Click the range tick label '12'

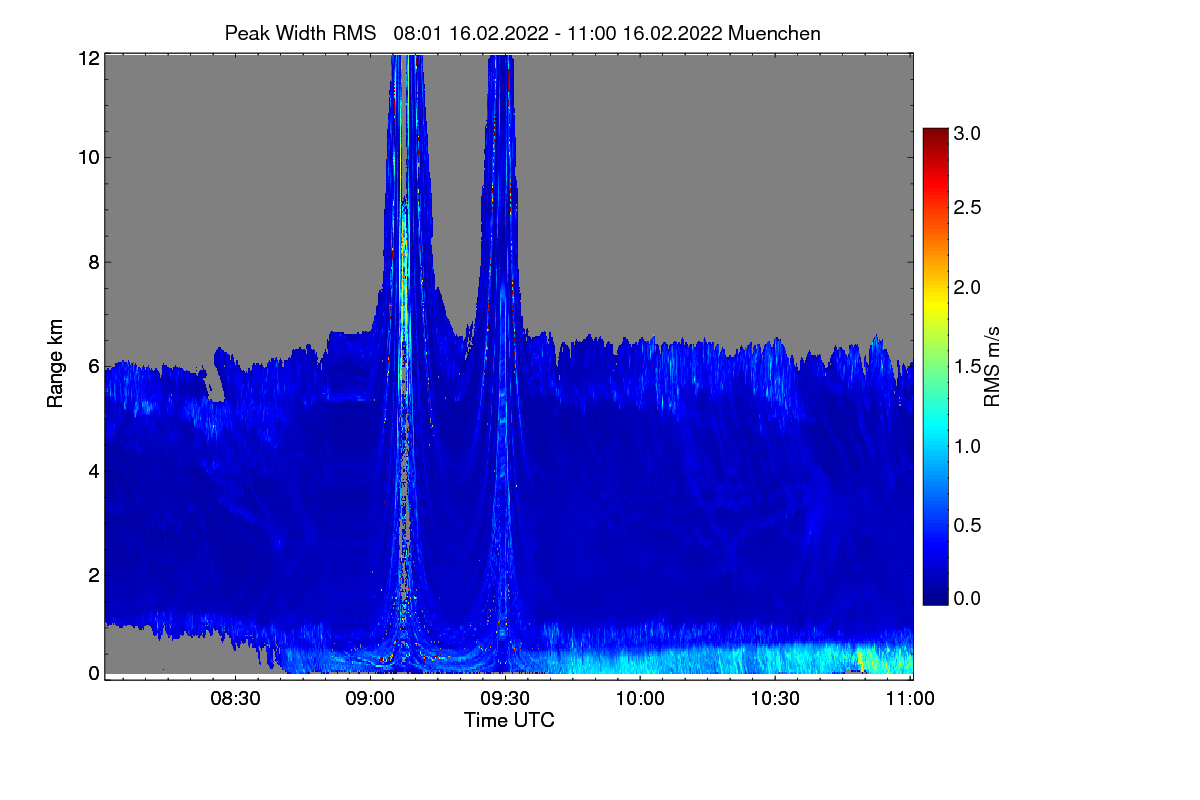(x=88, y=58)
